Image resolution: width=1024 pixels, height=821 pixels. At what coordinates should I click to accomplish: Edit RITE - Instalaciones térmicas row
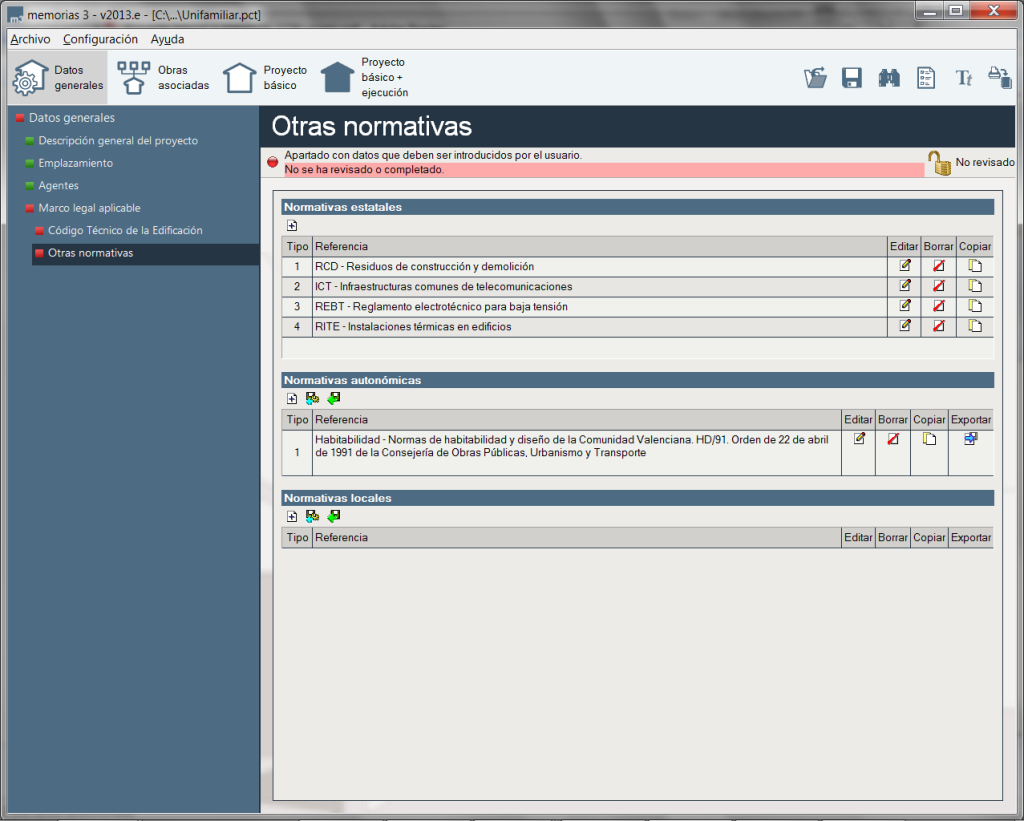[904, 326]
